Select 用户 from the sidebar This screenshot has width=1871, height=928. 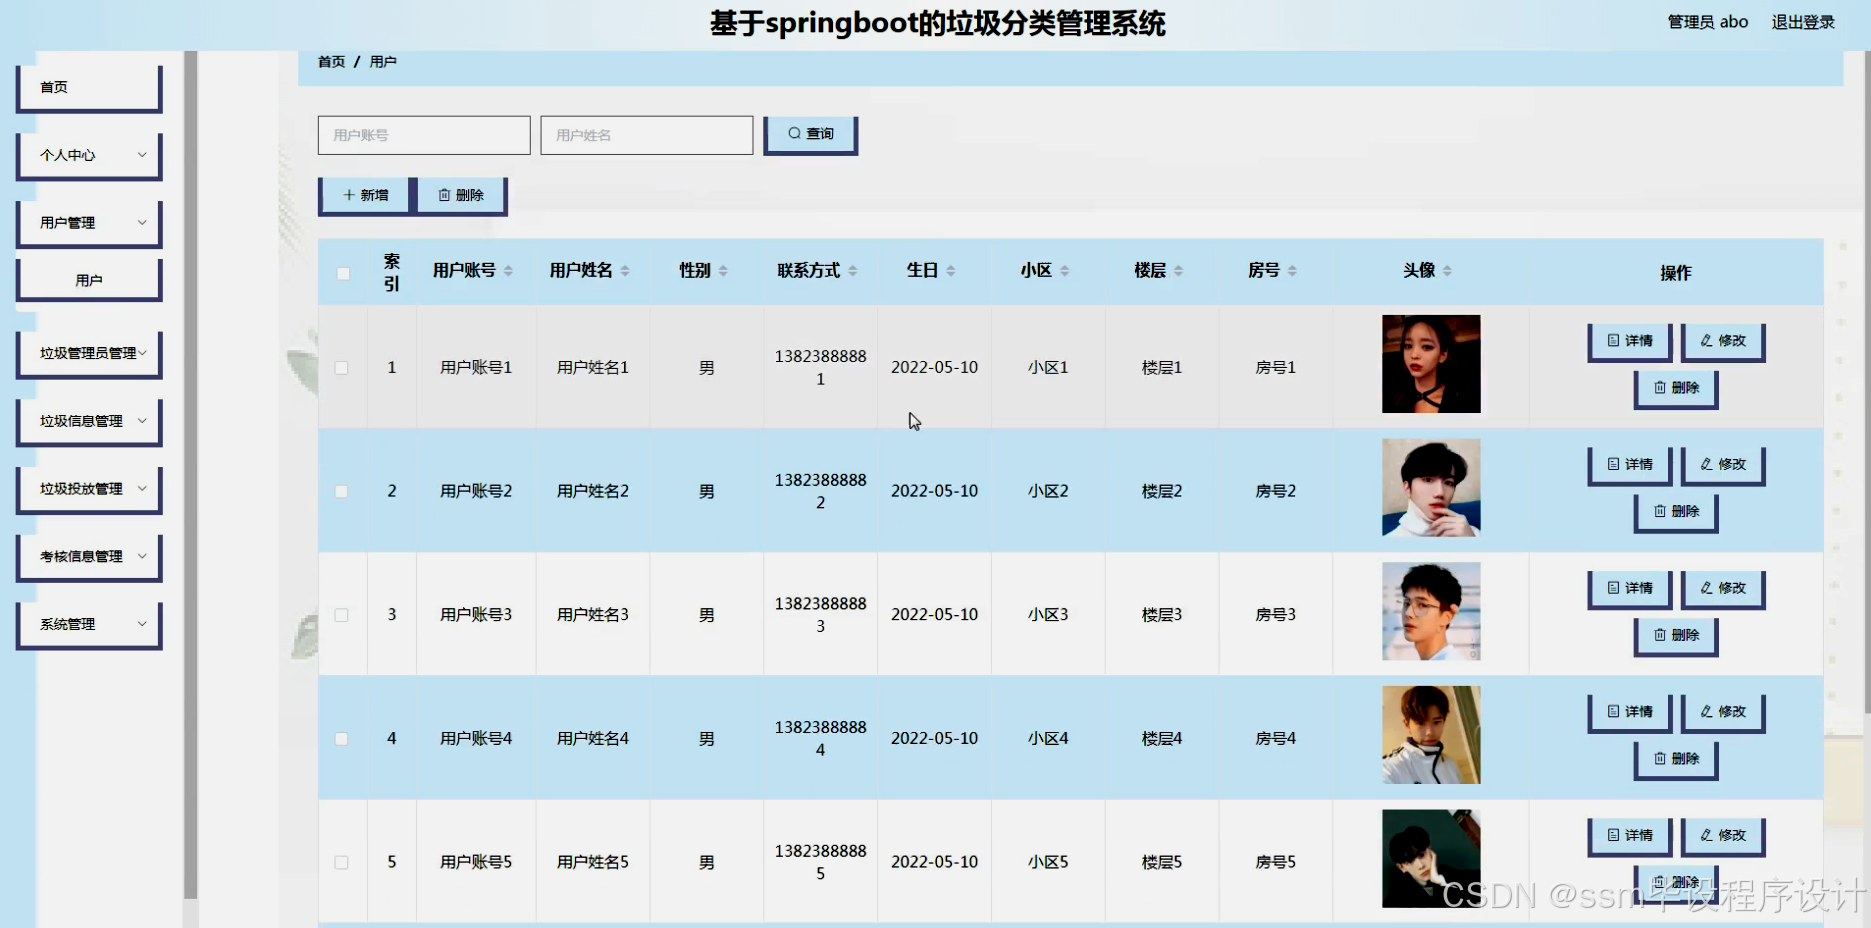click(88, 278)
